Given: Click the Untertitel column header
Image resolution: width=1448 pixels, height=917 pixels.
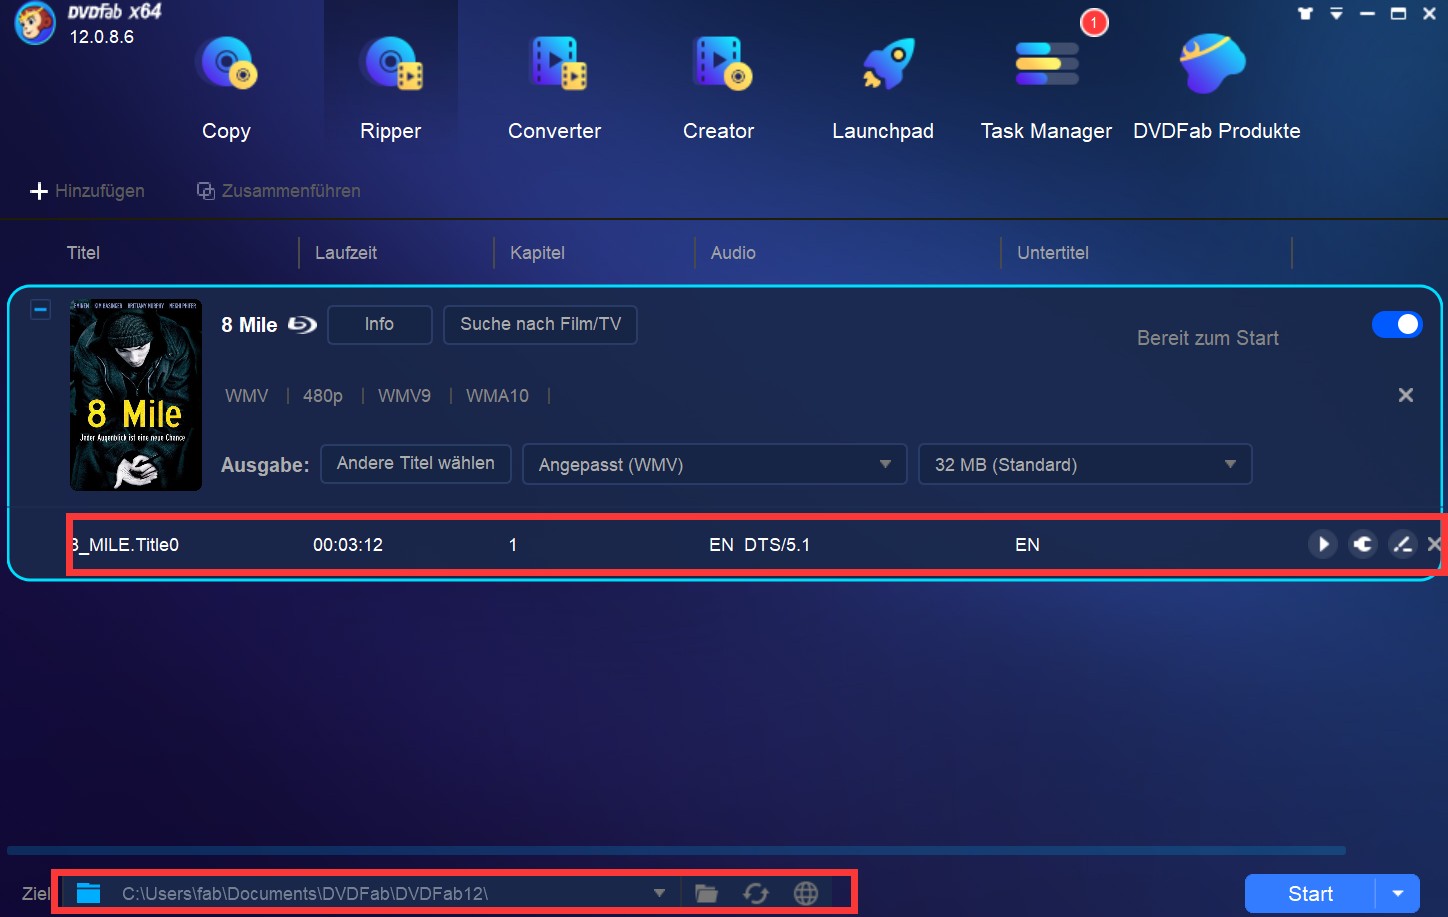Looking at the screenshot, I should click(x=1053, y=253).
